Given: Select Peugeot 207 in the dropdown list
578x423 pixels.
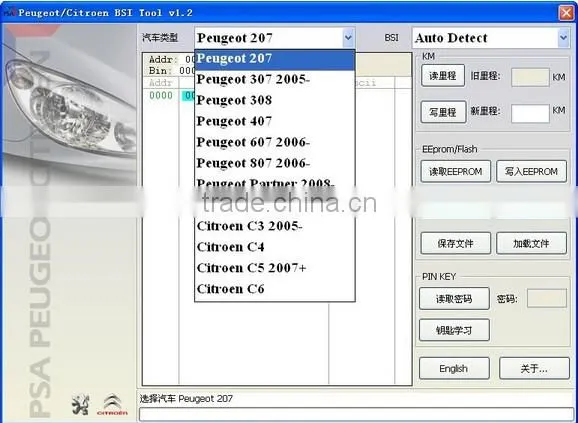Looking at the screenshot, I should pyautogui.click(x=275, y=60).
